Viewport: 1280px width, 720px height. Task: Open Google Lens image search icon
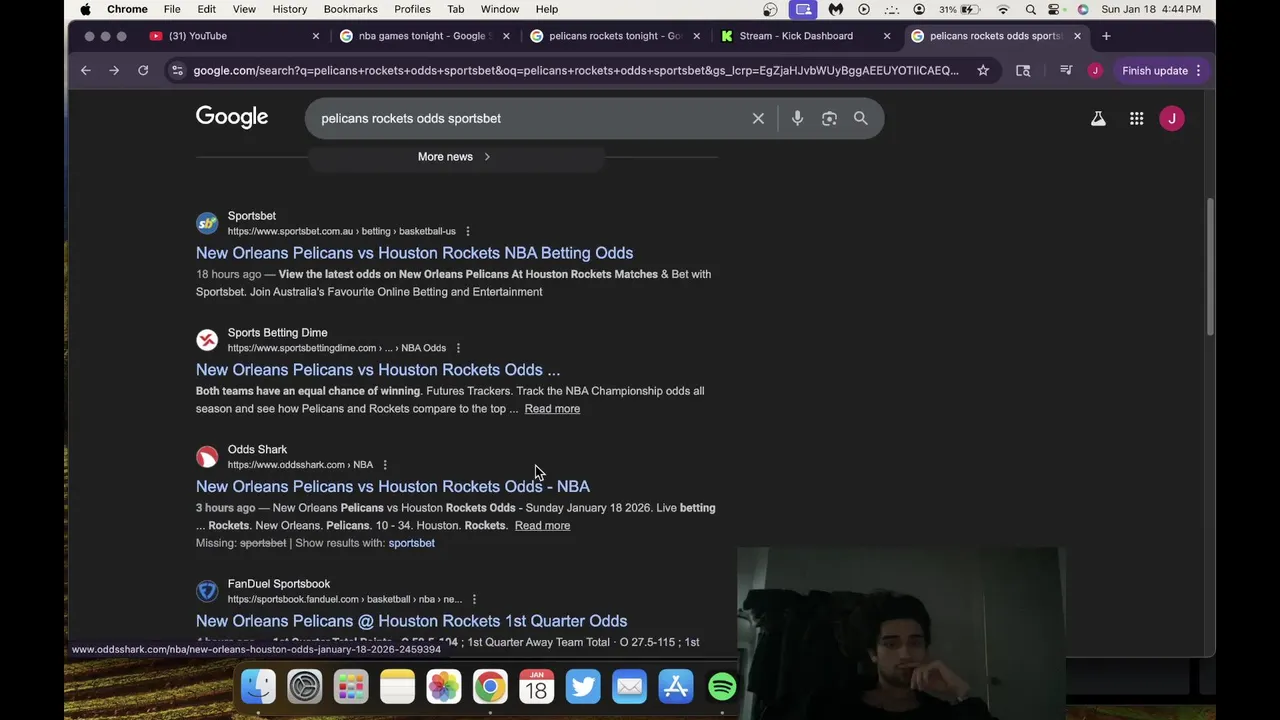pos(829,118)
